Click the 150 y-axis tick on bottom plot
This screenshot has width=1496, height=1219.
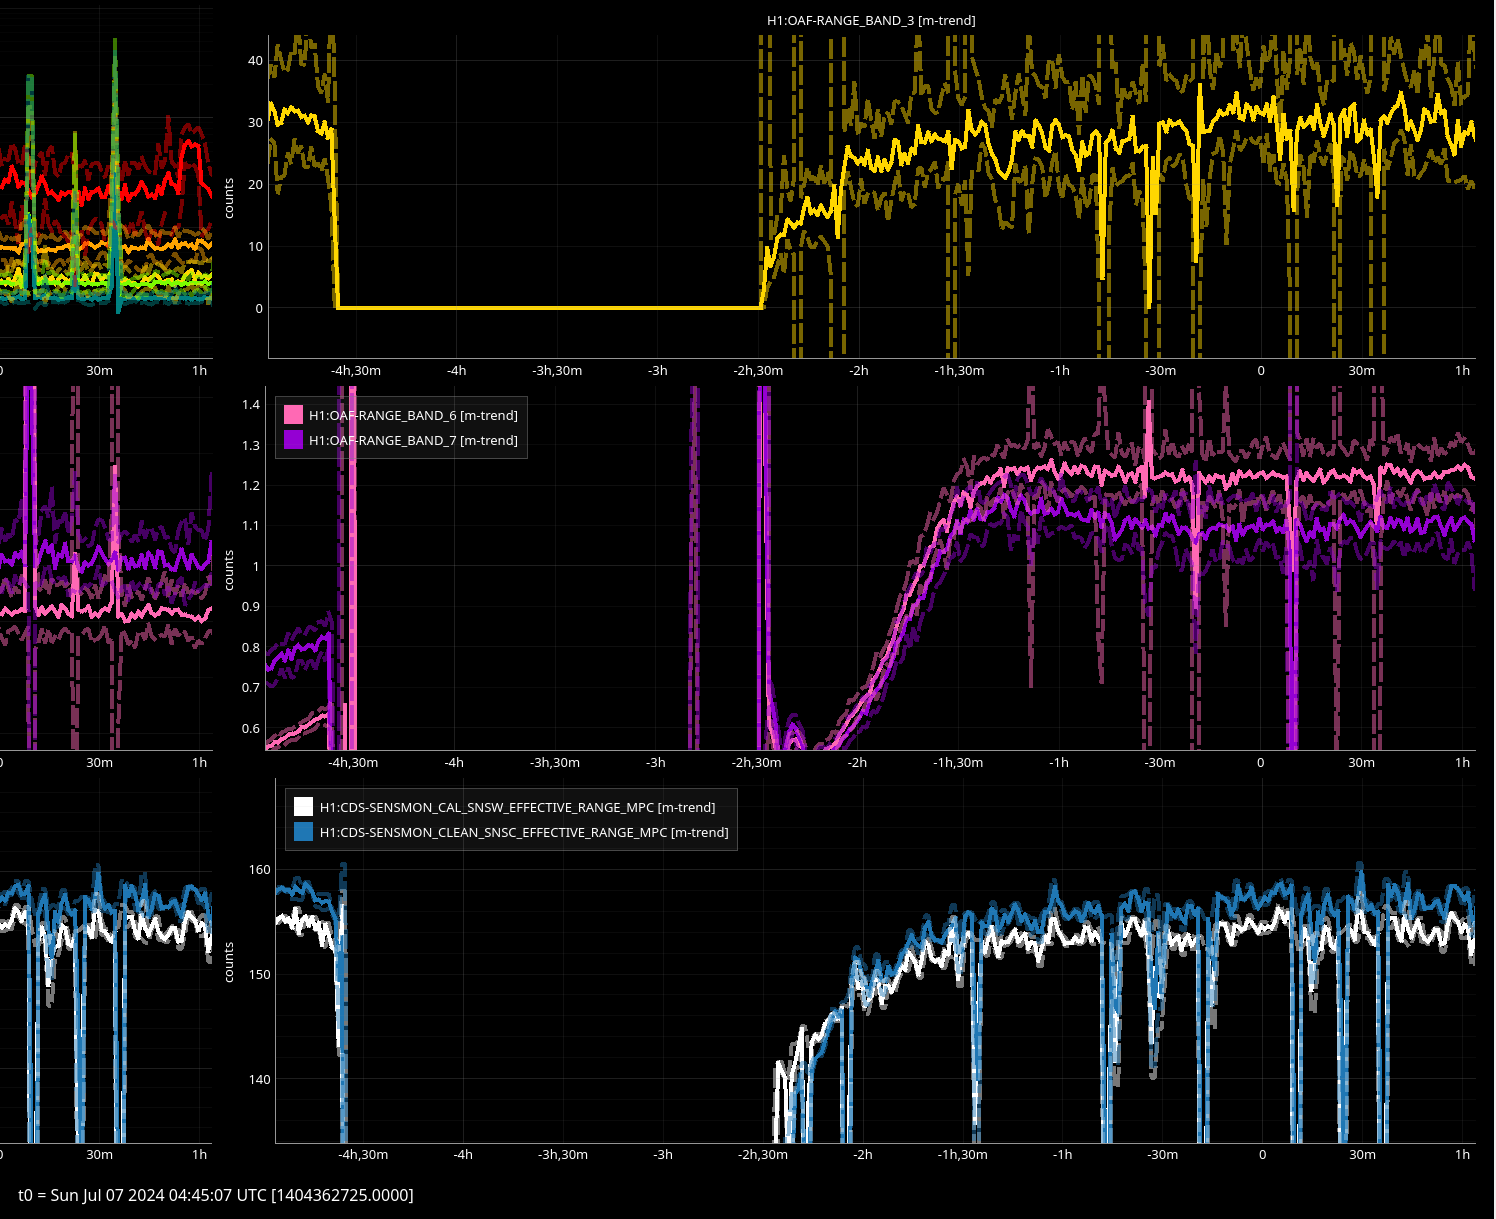[x=260, y=974]
